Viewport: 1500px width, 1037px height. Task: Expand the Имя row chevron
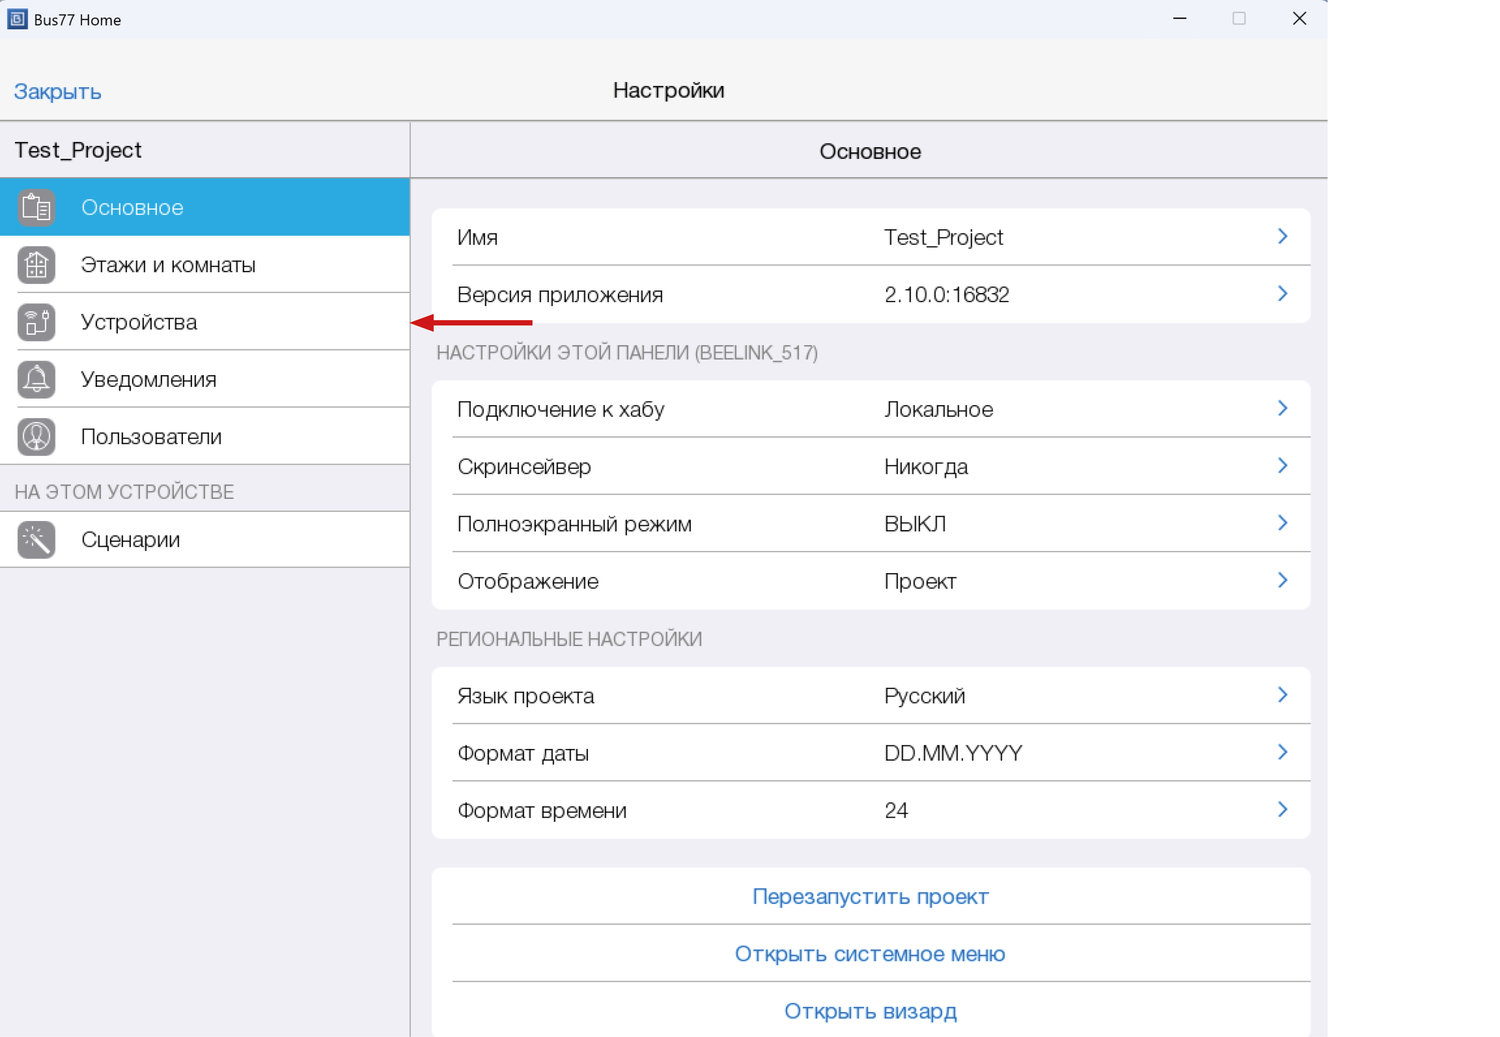[1282, 237]
